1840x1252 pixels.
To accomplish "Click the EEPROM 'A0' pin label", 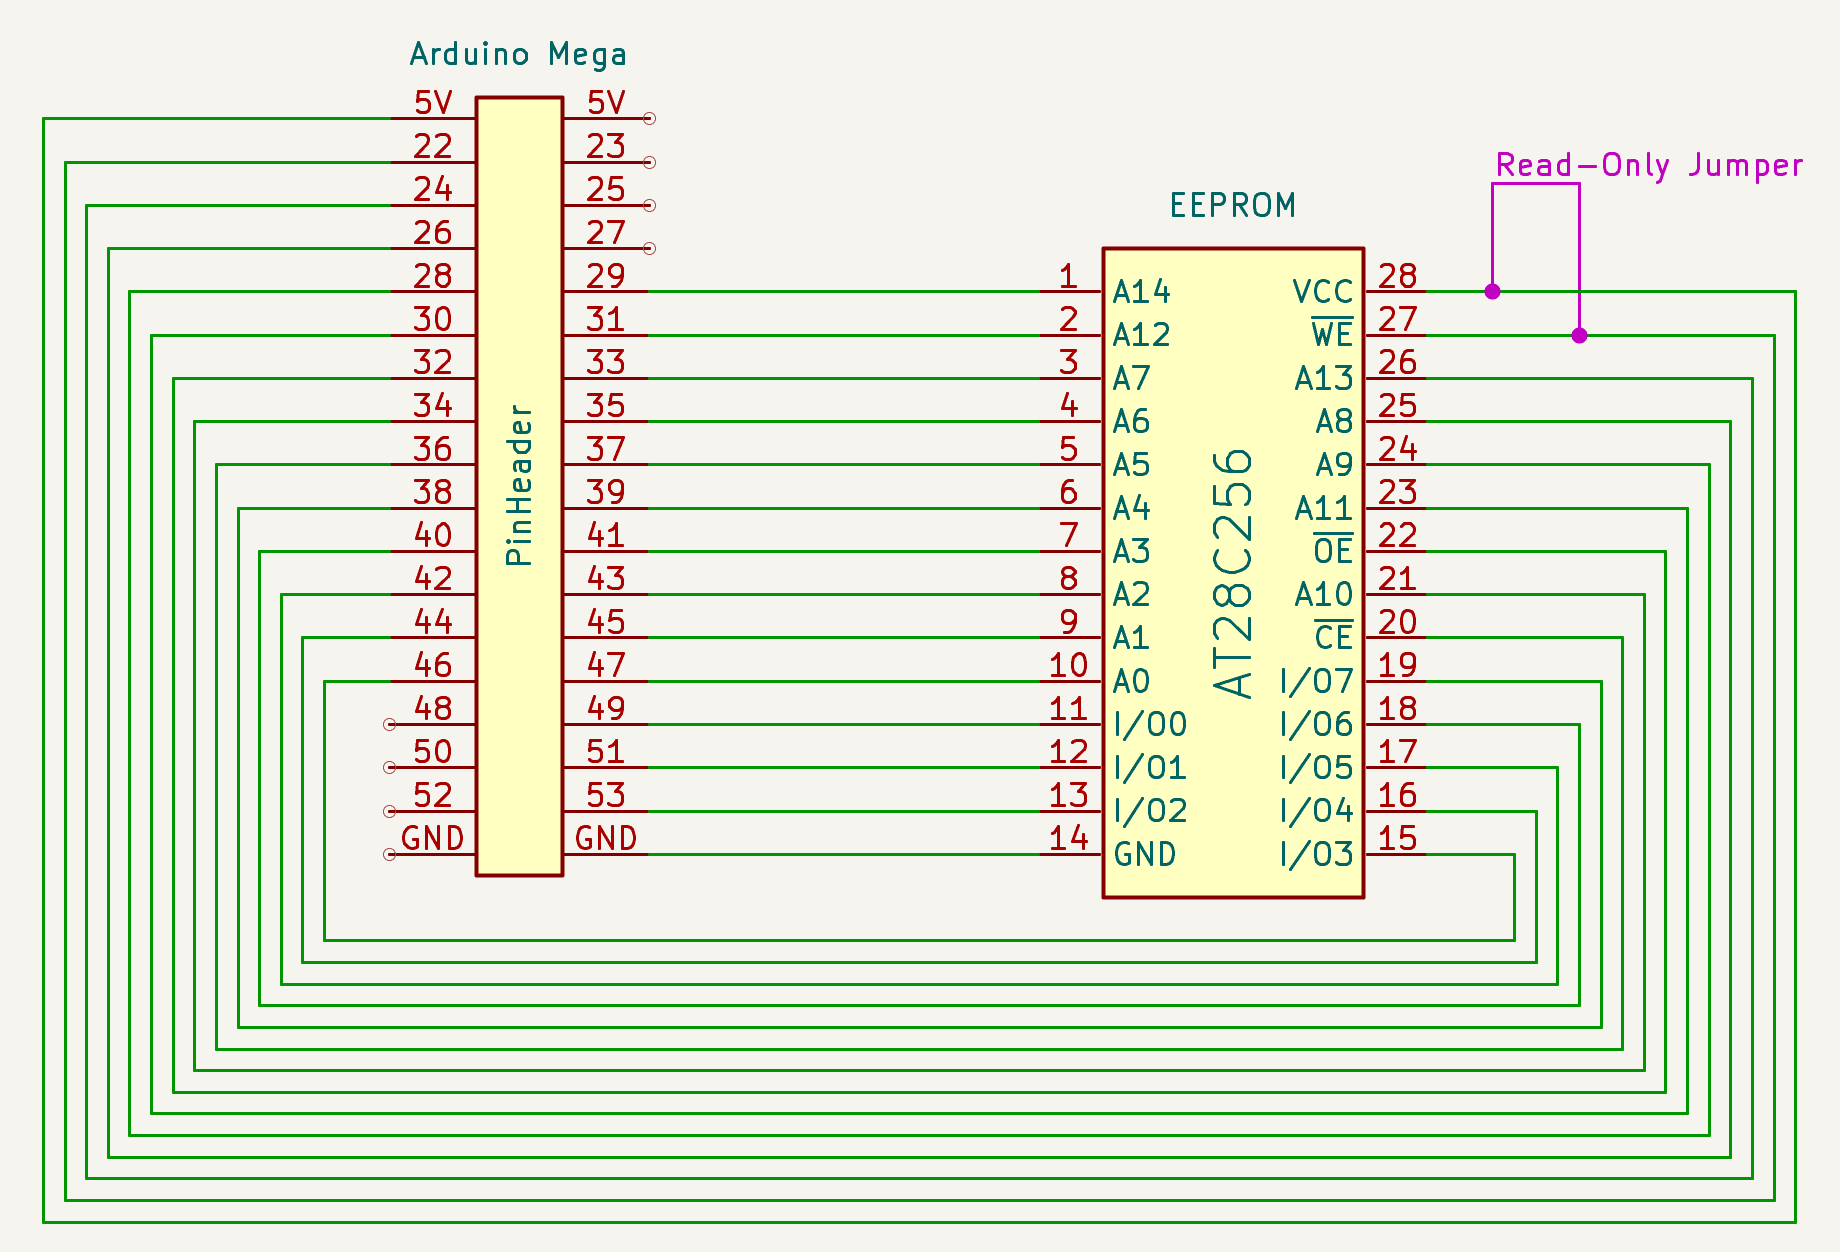I will (x=1131, y=681).
